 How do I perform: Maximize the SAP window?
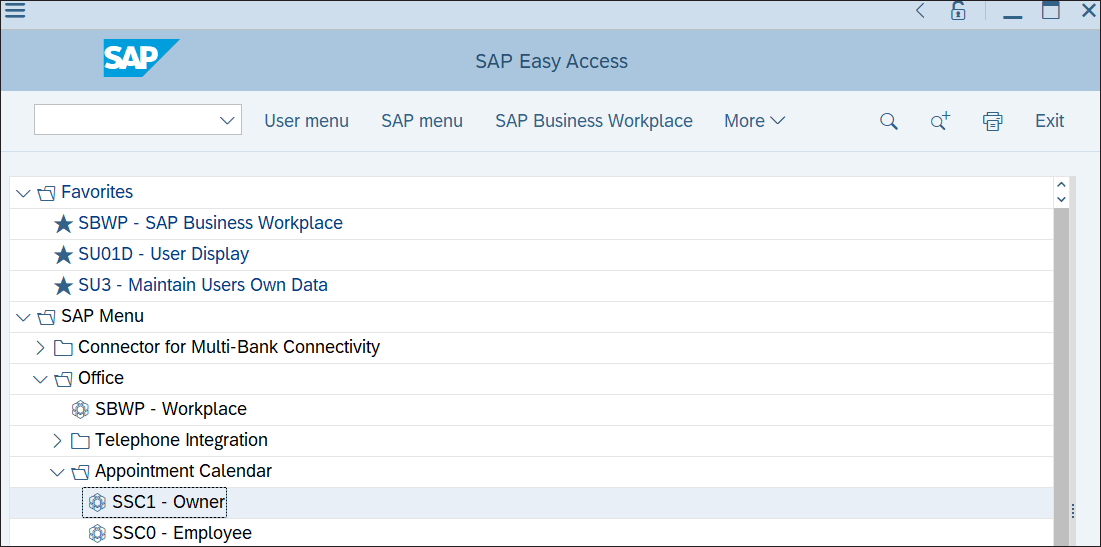[x=1050, y=11]
